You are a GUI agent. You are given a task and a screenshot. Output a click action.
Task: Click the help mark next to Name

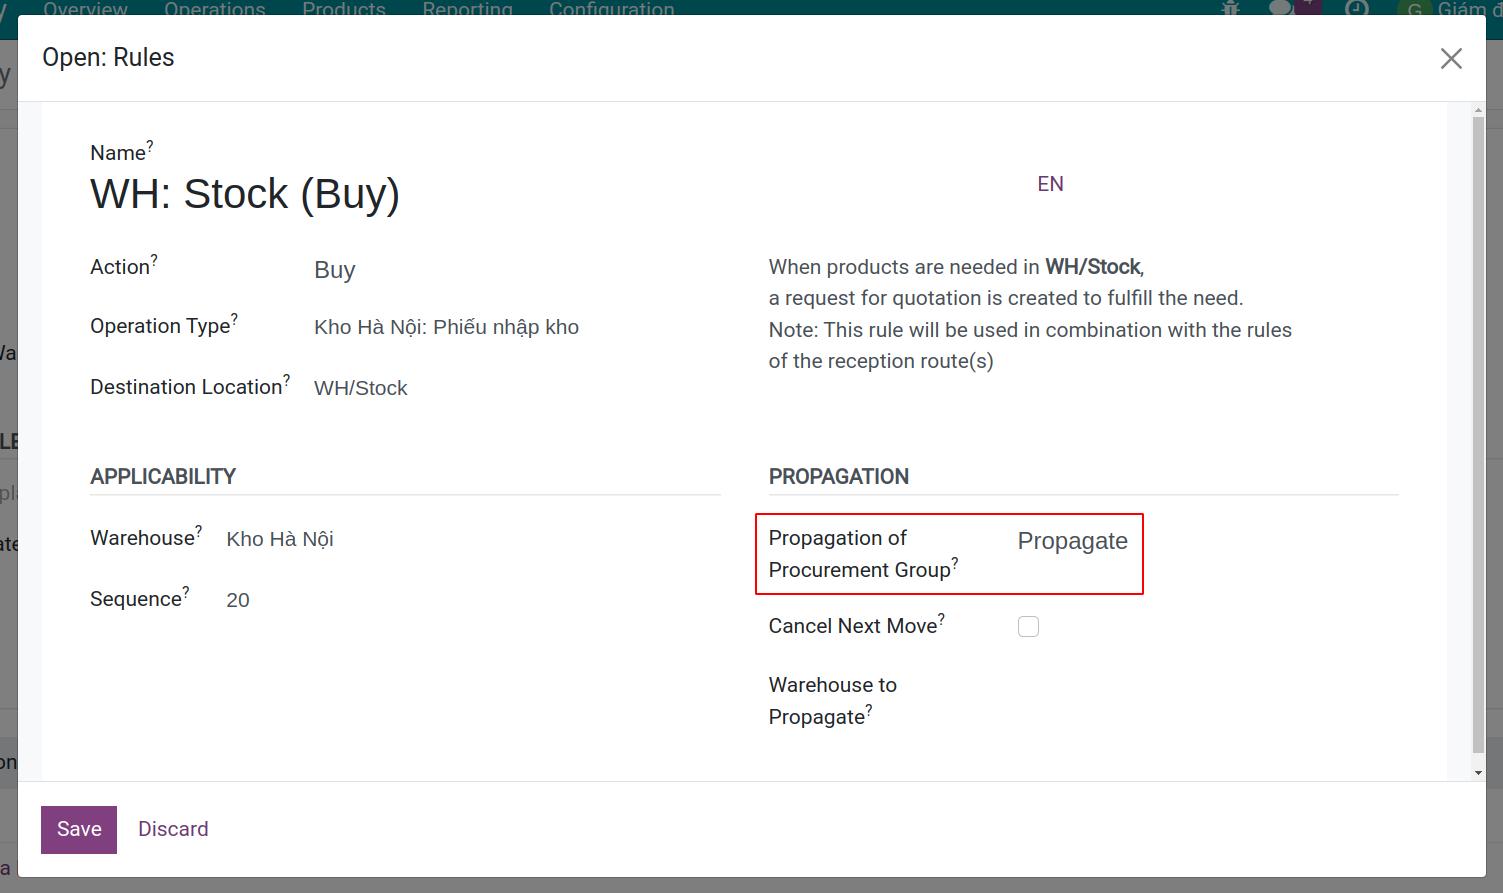pyautogui.click(x=150, y=146)
